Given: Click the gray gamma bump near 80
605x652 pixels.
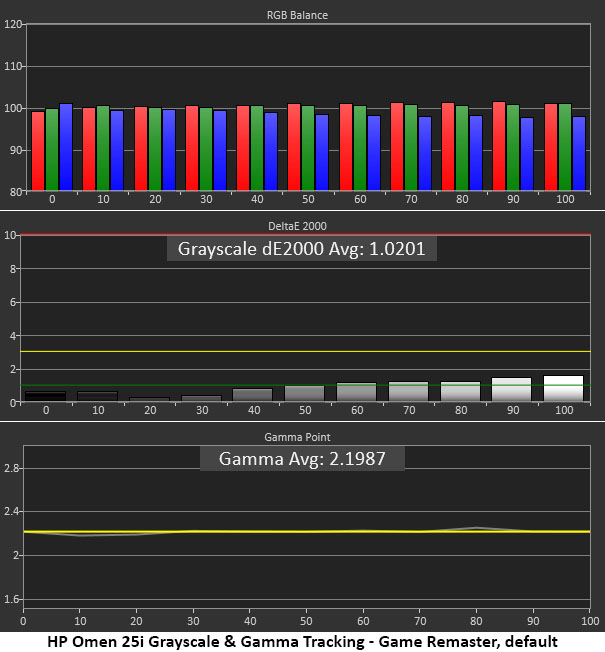Looking at the screenshot, I should pos(476,528).
